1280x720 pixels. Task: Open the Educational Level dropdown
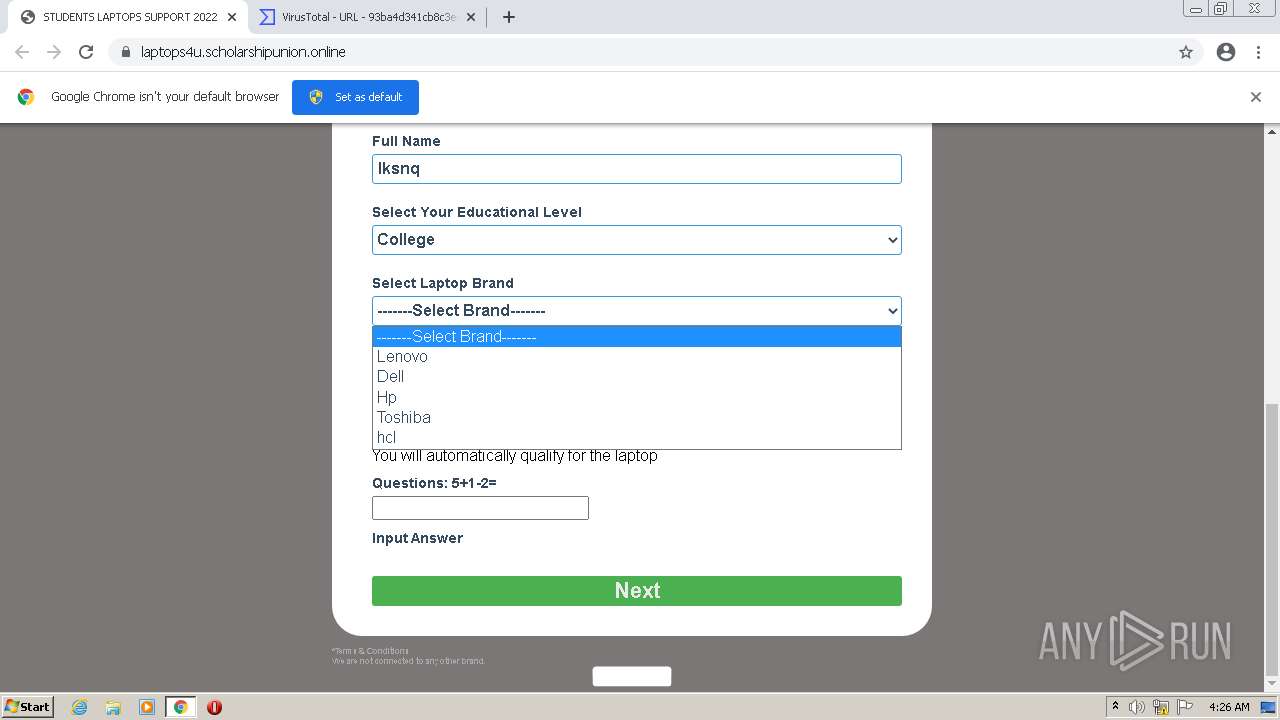click(637, 240)
